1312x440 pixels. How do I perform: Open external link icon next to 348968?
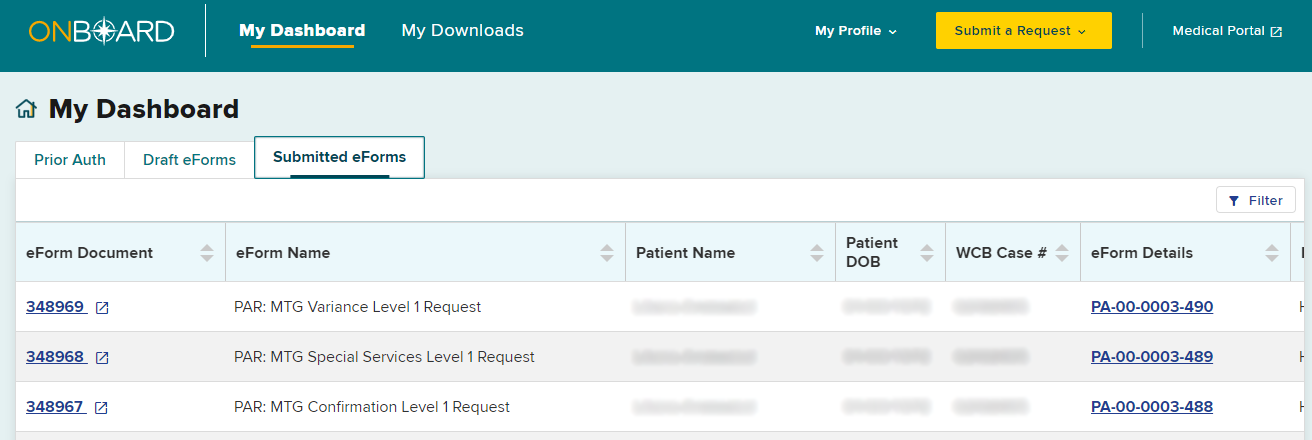(102, 358)
